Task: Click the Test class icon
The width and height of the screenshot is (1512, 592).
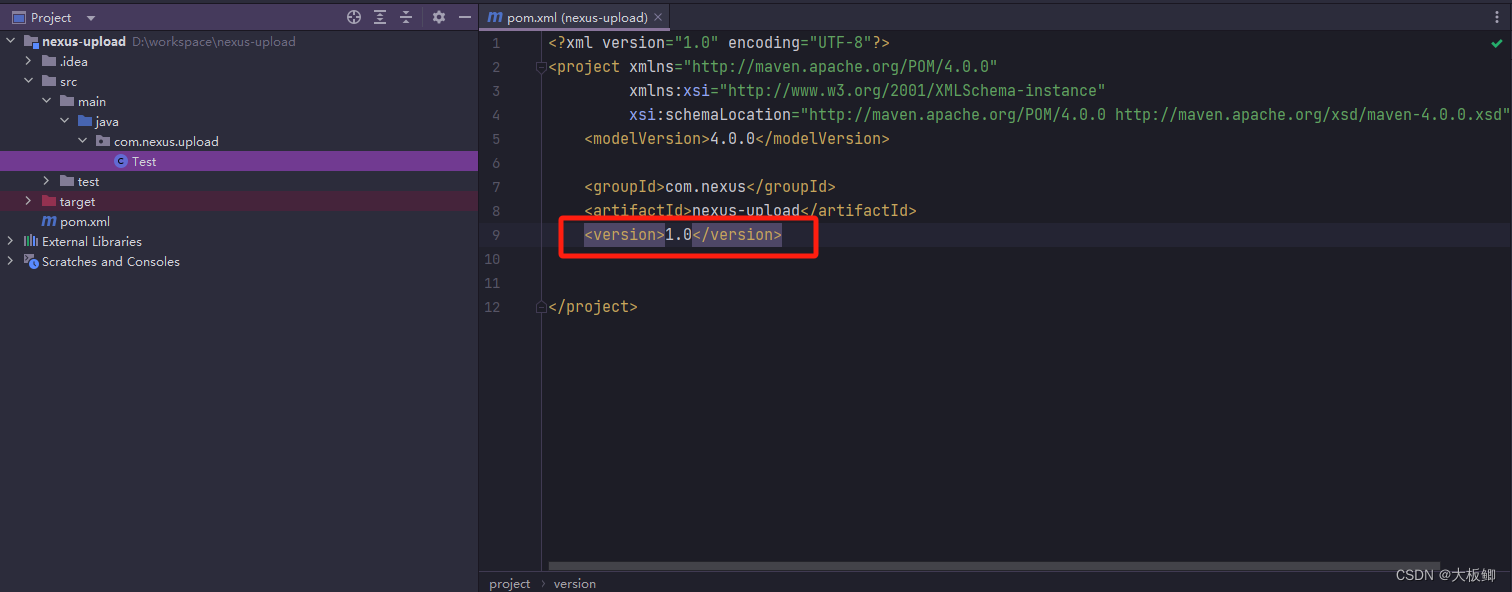Action: pos(121,161)
